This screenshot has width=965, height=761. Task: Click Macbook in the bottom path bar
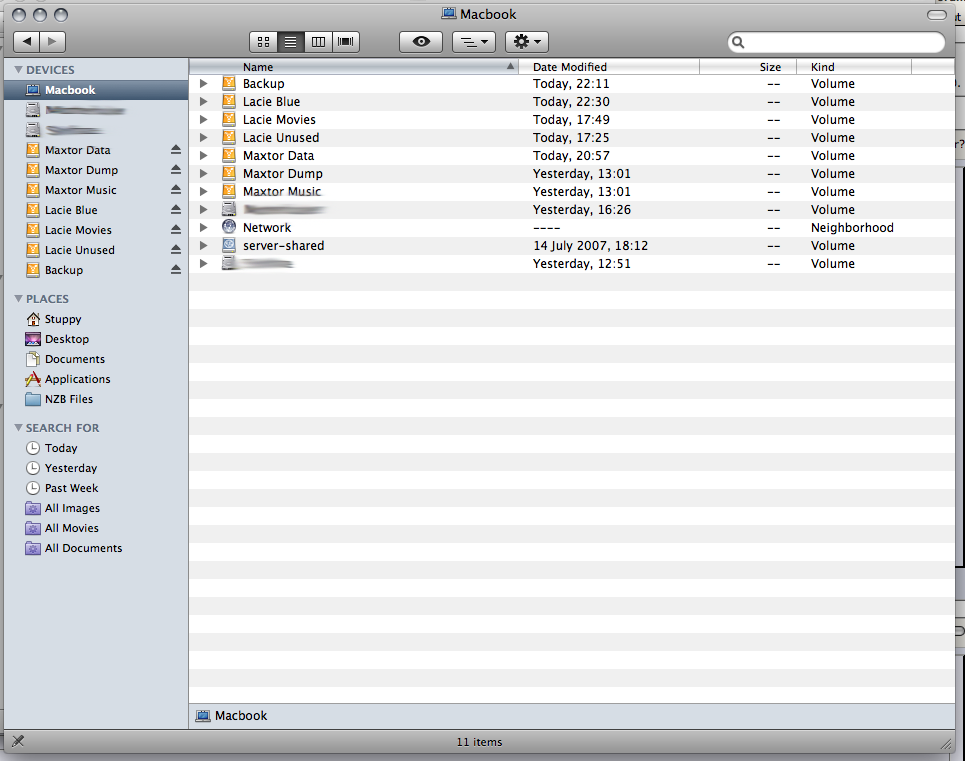(x=231, y=715)
